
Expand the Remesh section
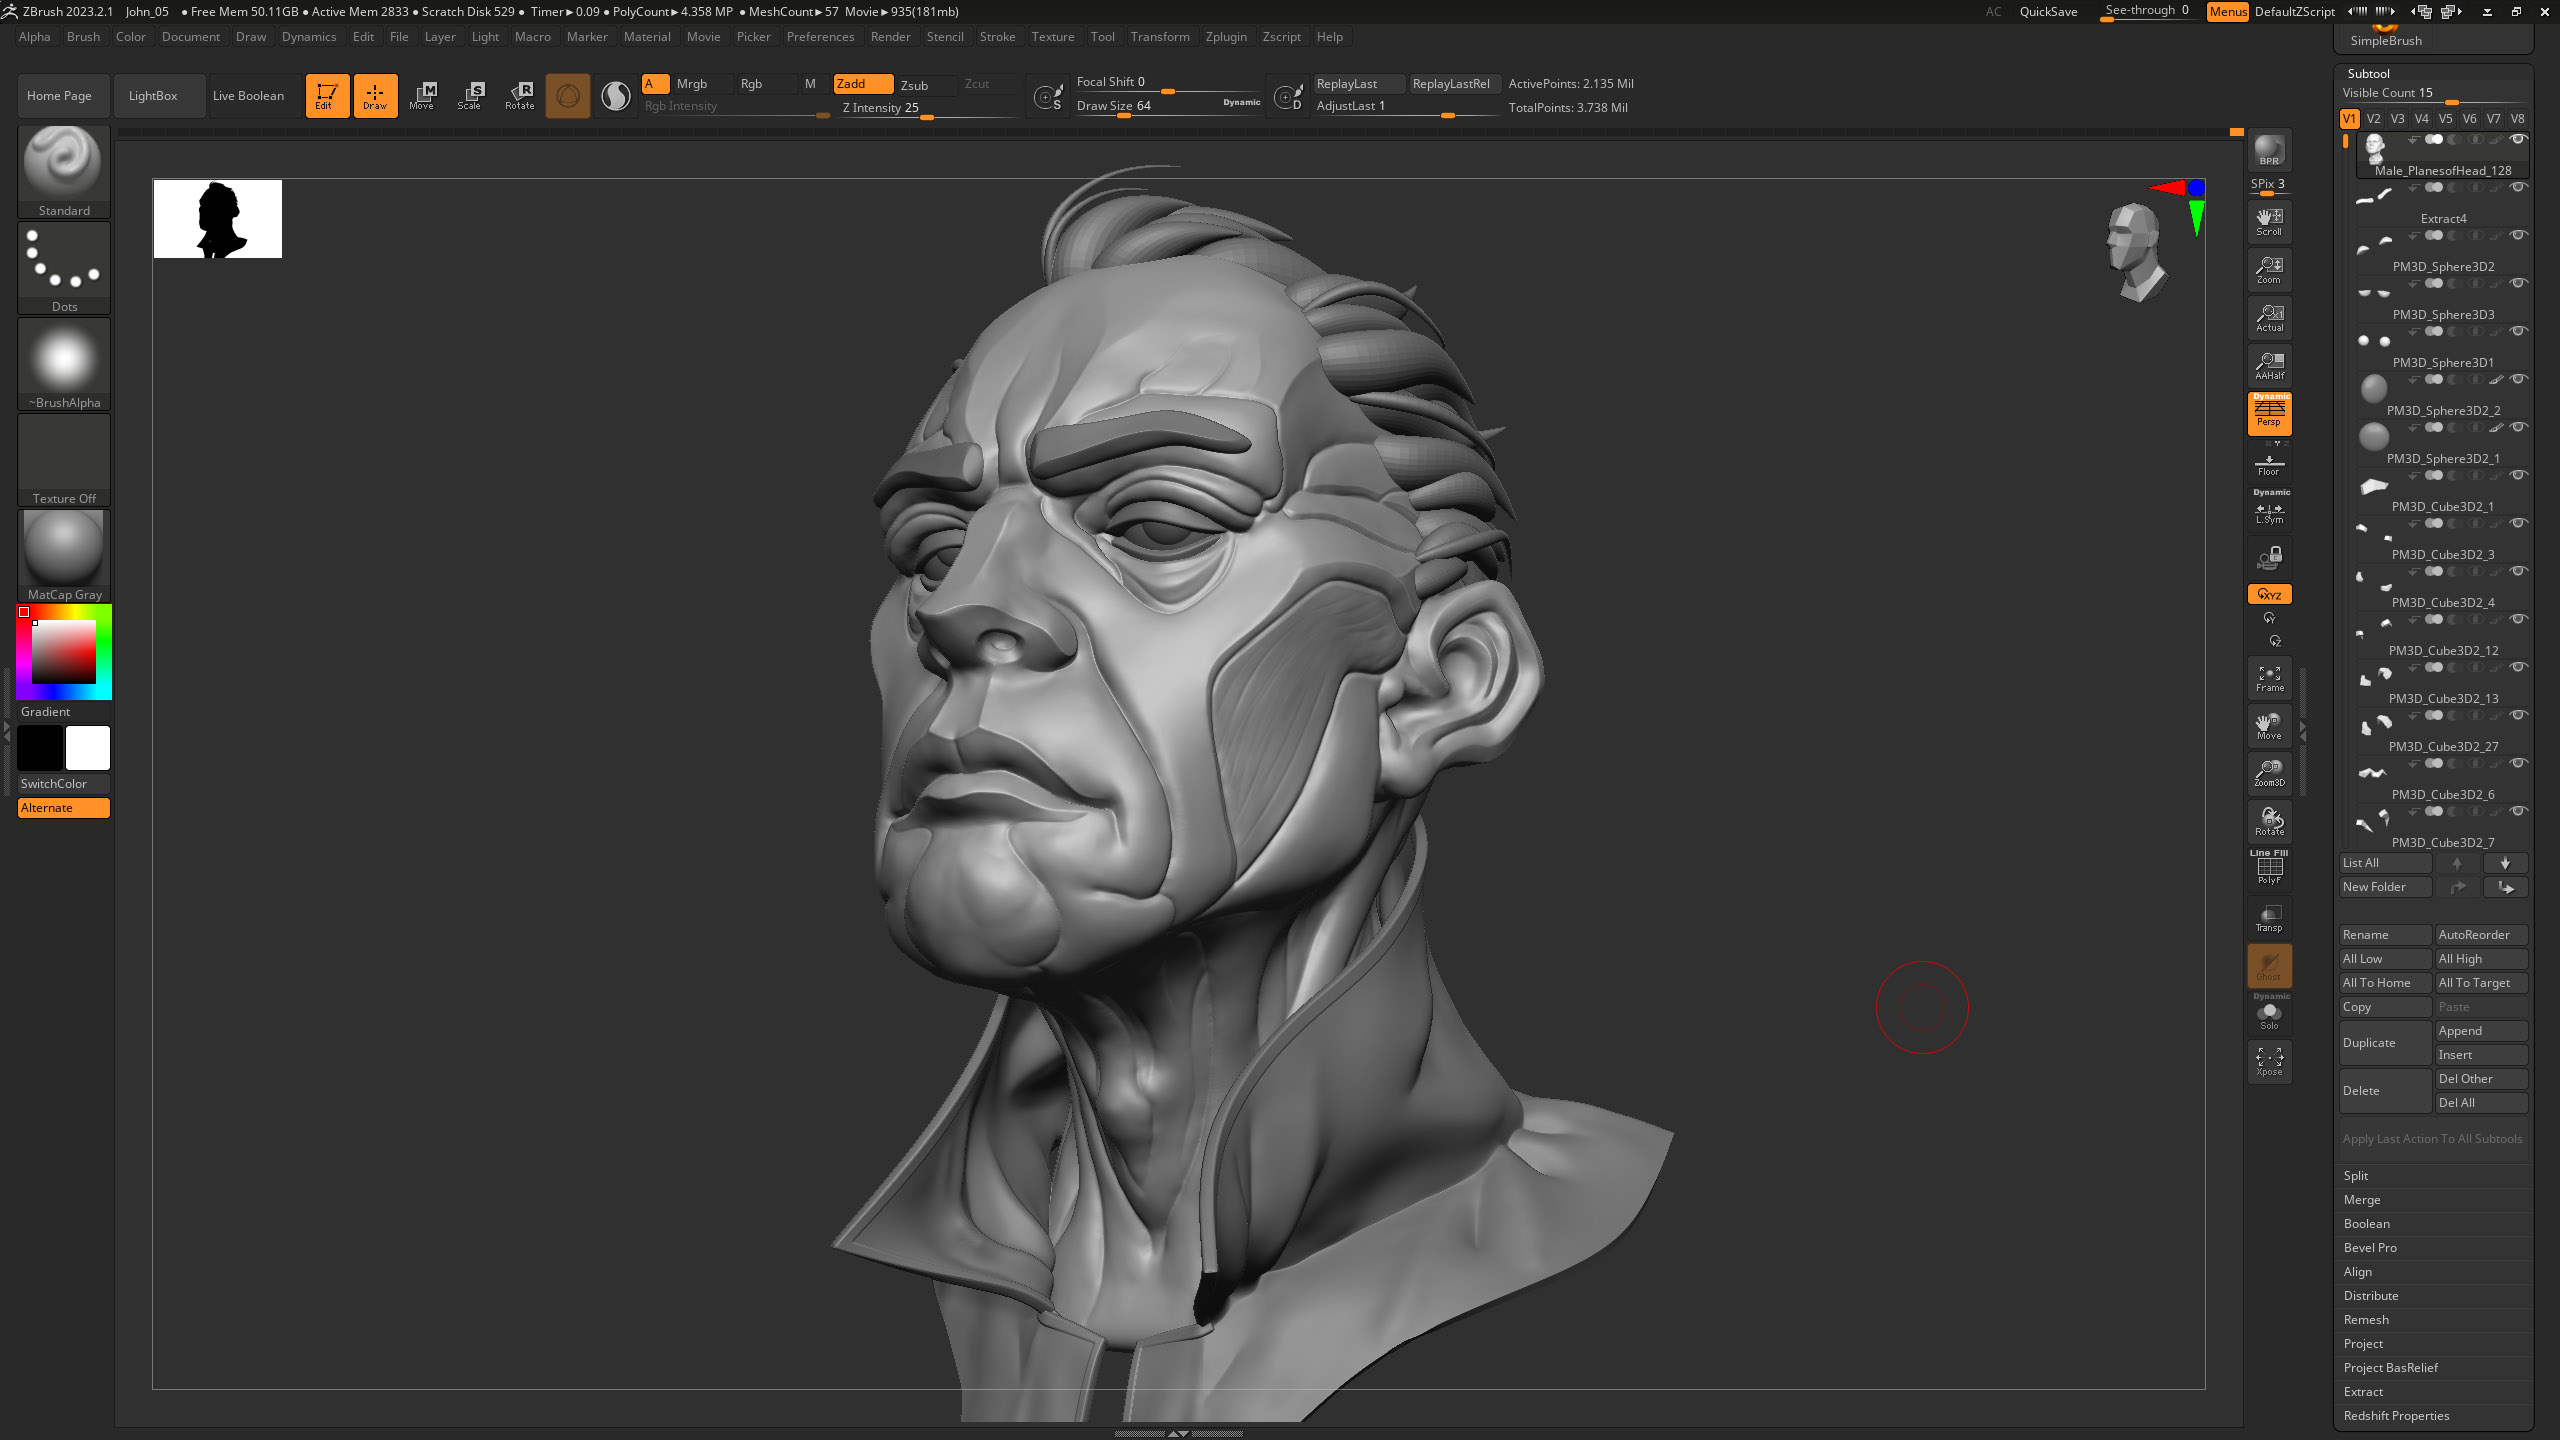tap(2366, 1320)
